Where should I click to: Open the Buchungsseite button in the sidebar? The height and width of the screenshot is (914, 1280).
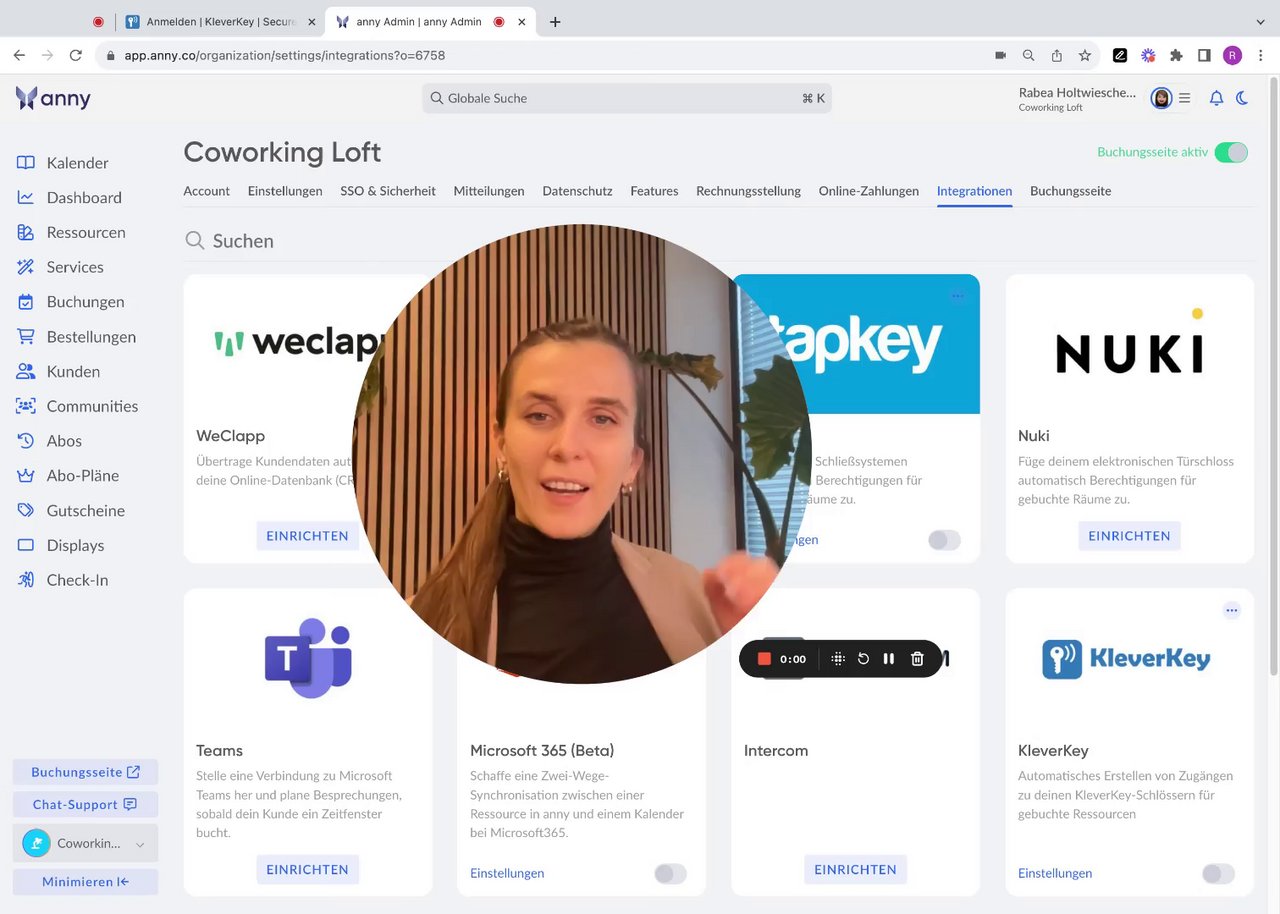tap(85, 772)
